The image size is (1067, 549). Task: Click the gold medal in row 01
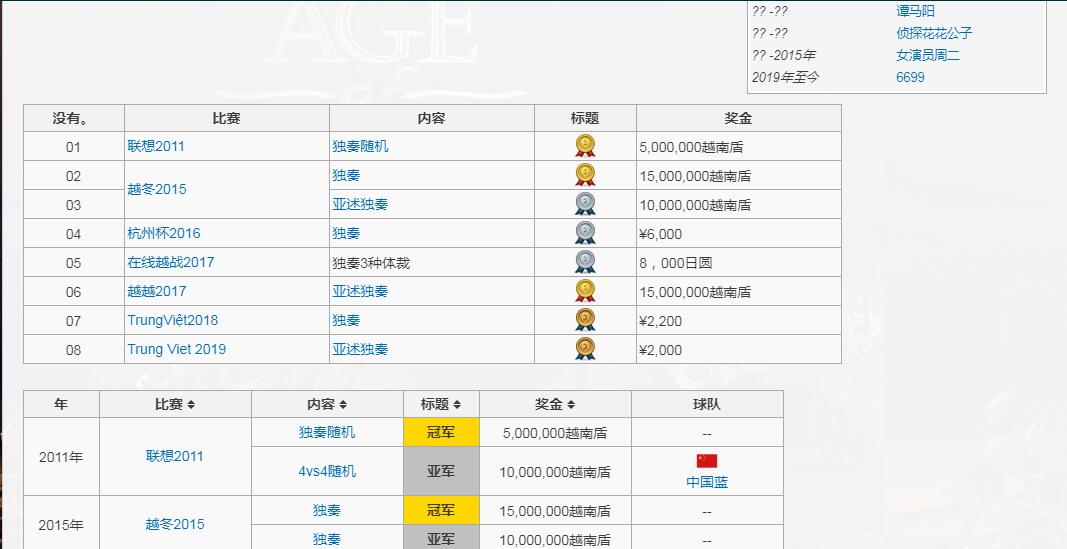click(585, 146)
